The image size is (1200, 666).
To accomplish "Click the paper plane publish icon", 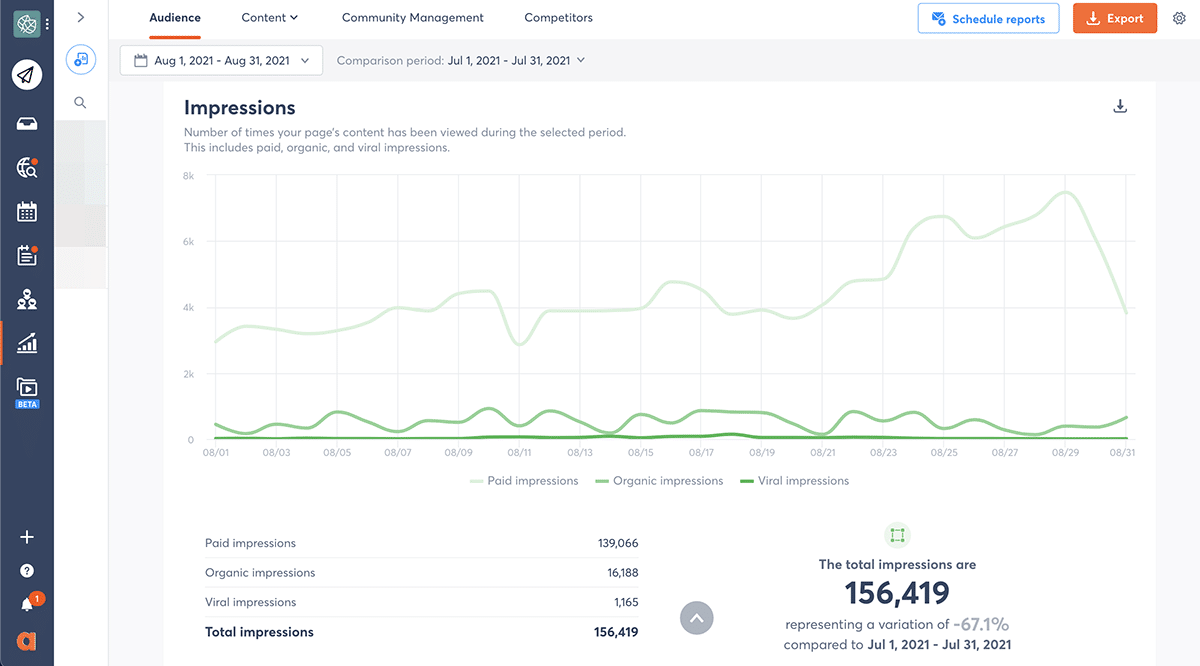I will [x=27, y=75].
